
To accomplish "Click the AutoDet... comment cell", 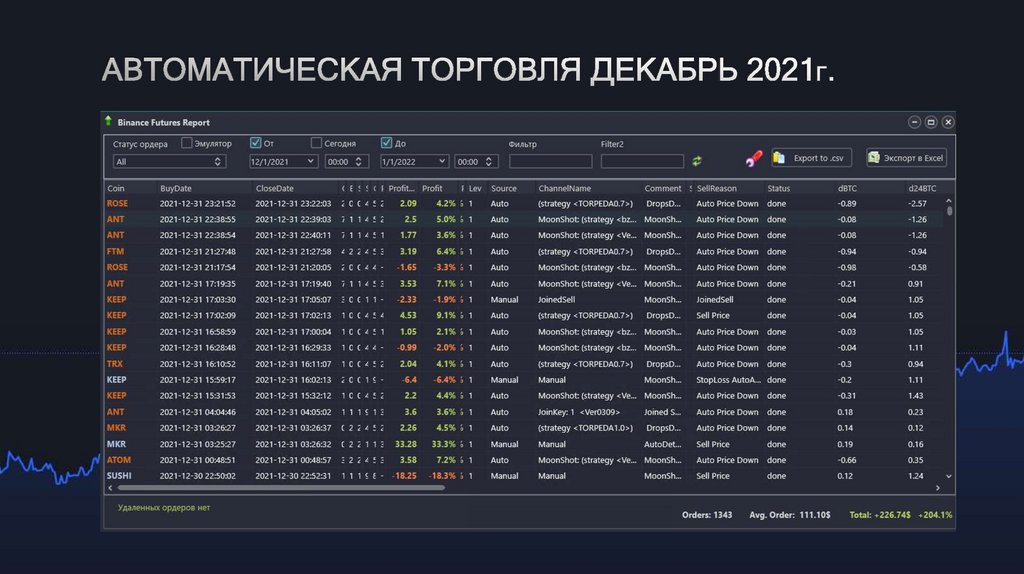I will (663, 444).
